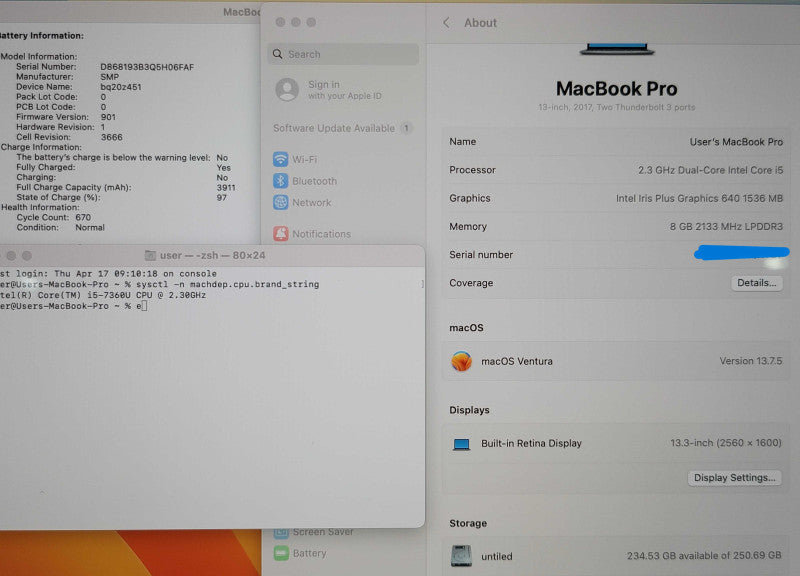Go back using the chevron beside About
Viewport: 800px width, 576px height.
tap(446, 22)
